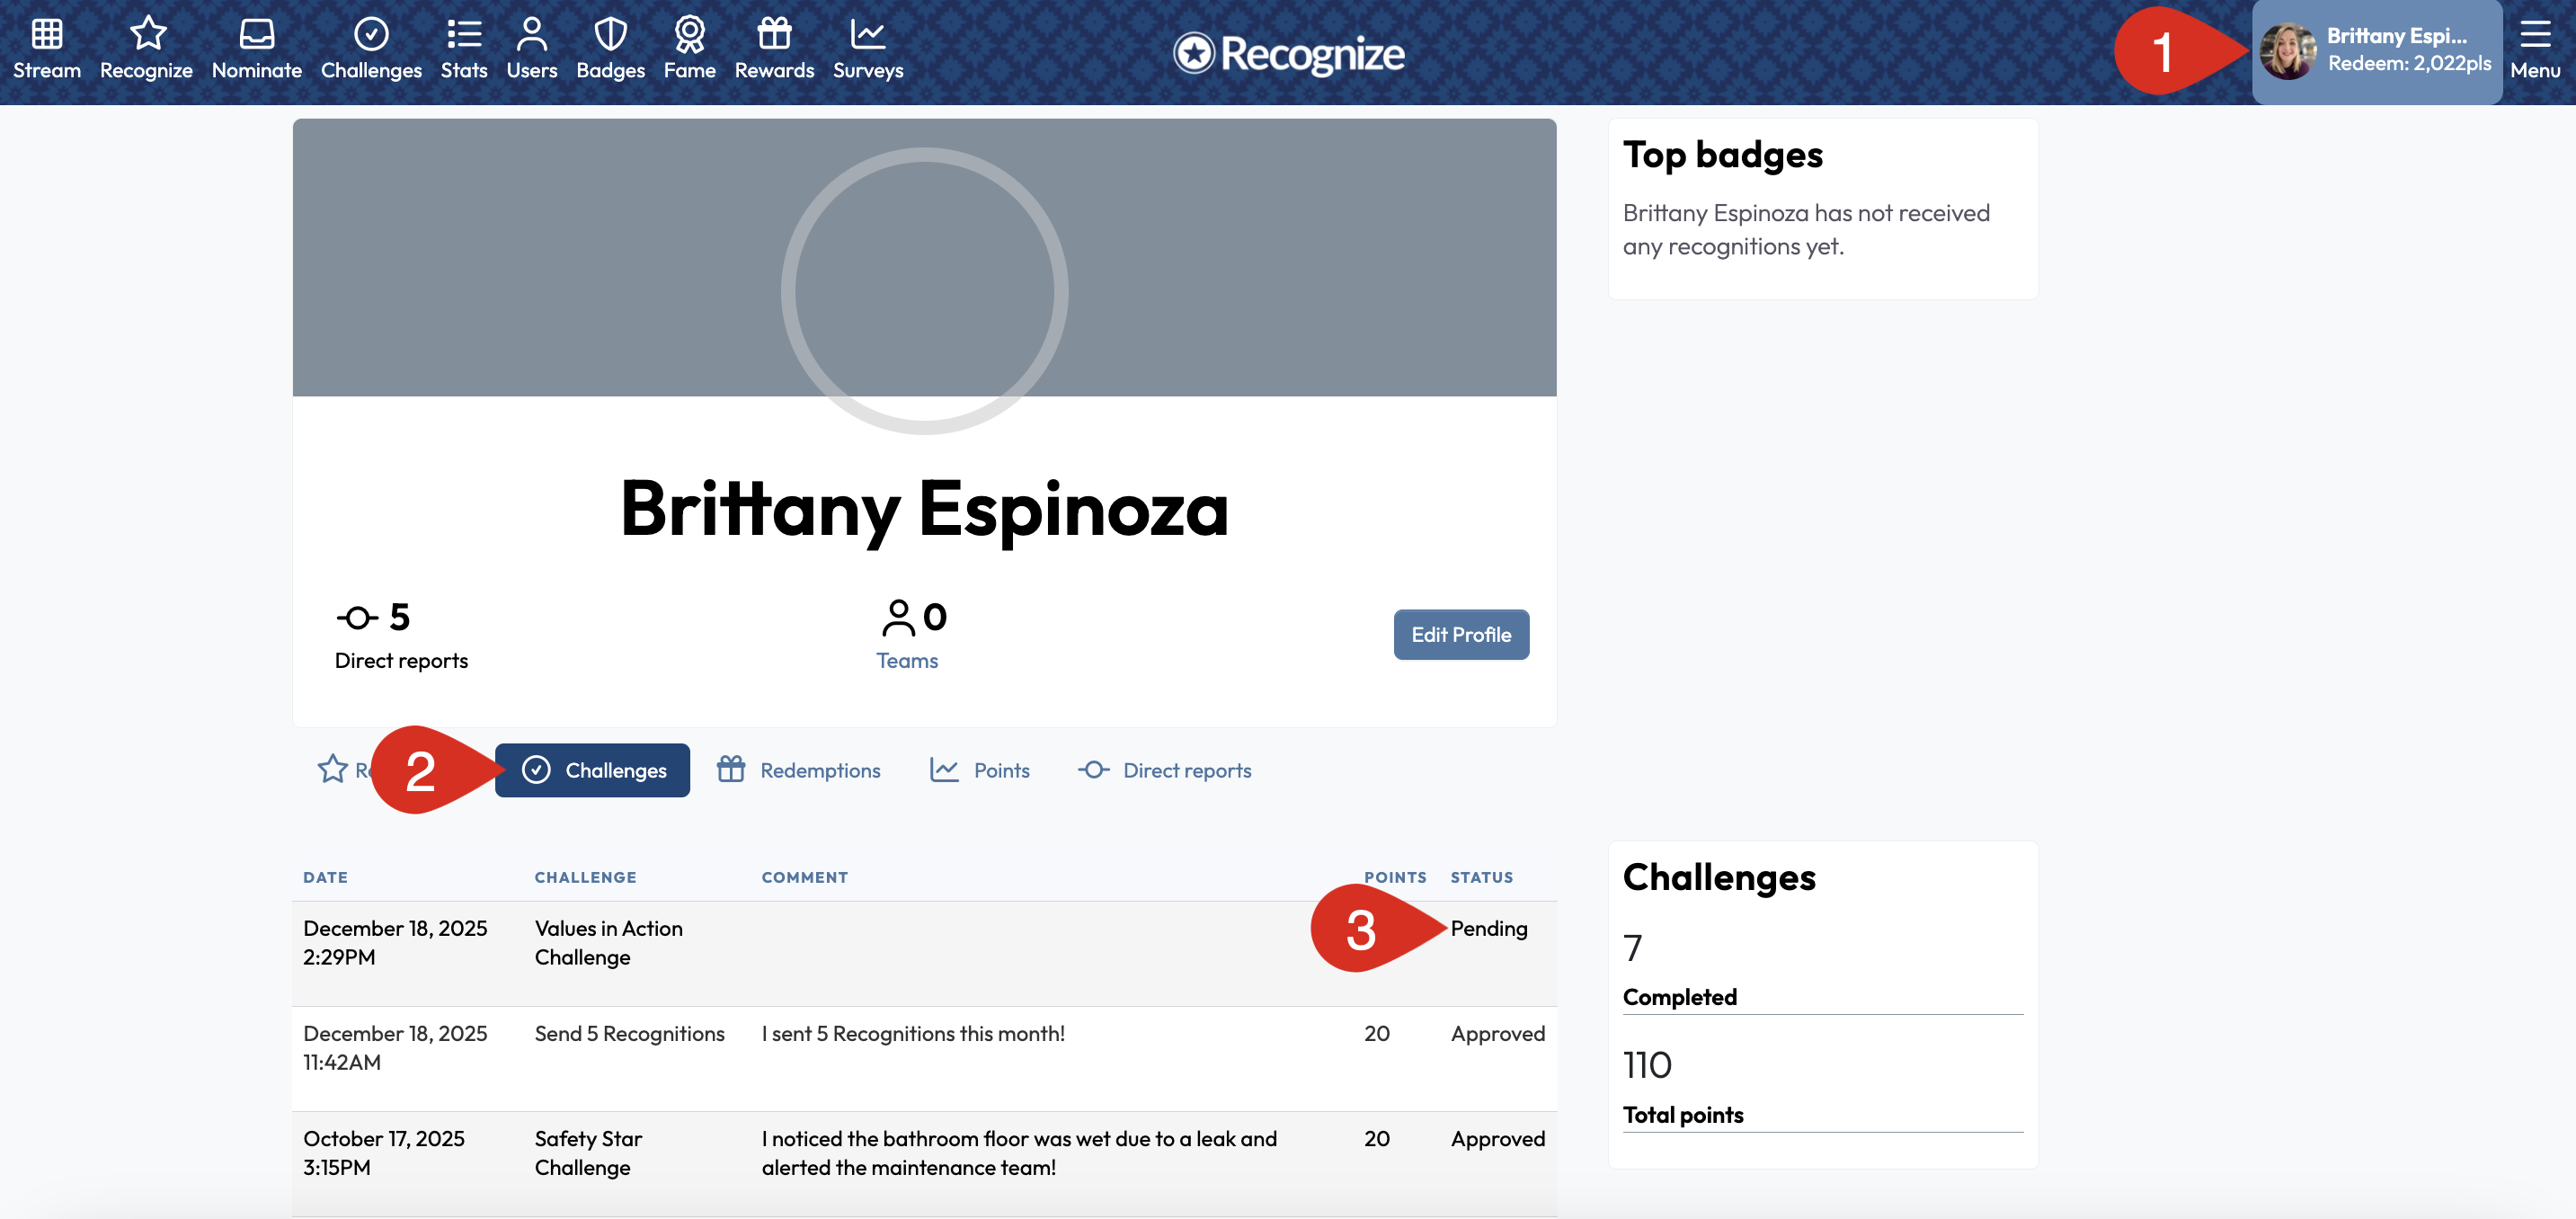Open the Teams link
The width and height of the screenshot is (2576, 1219).
pos(907,660)
